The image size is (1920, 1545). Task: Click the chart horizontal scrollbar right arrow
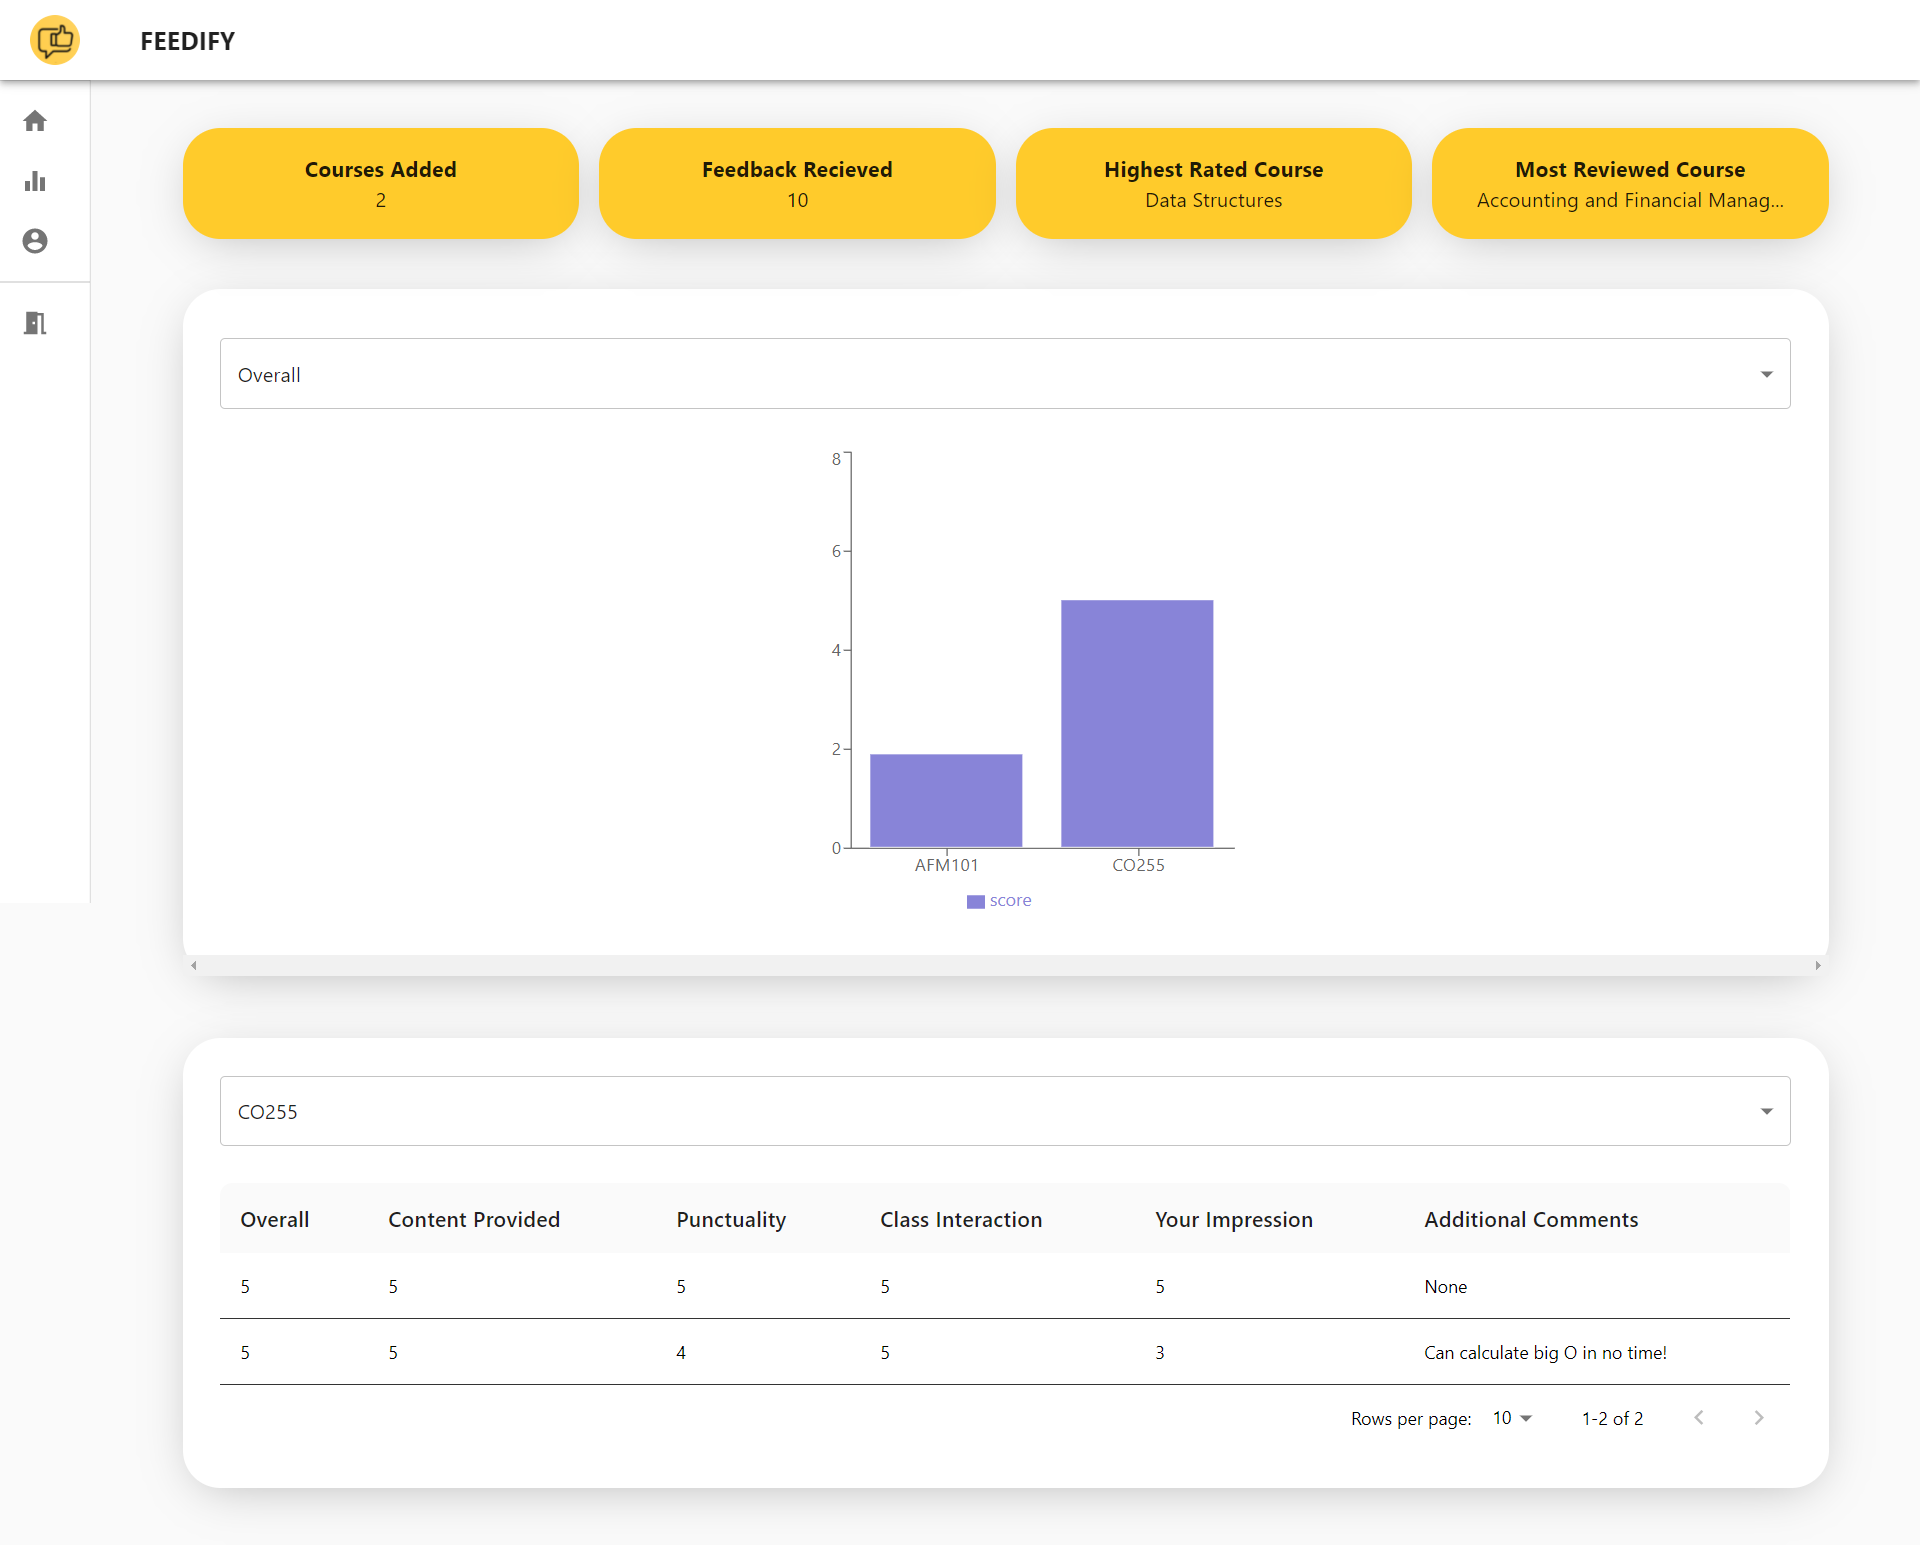pos(1817,965)
